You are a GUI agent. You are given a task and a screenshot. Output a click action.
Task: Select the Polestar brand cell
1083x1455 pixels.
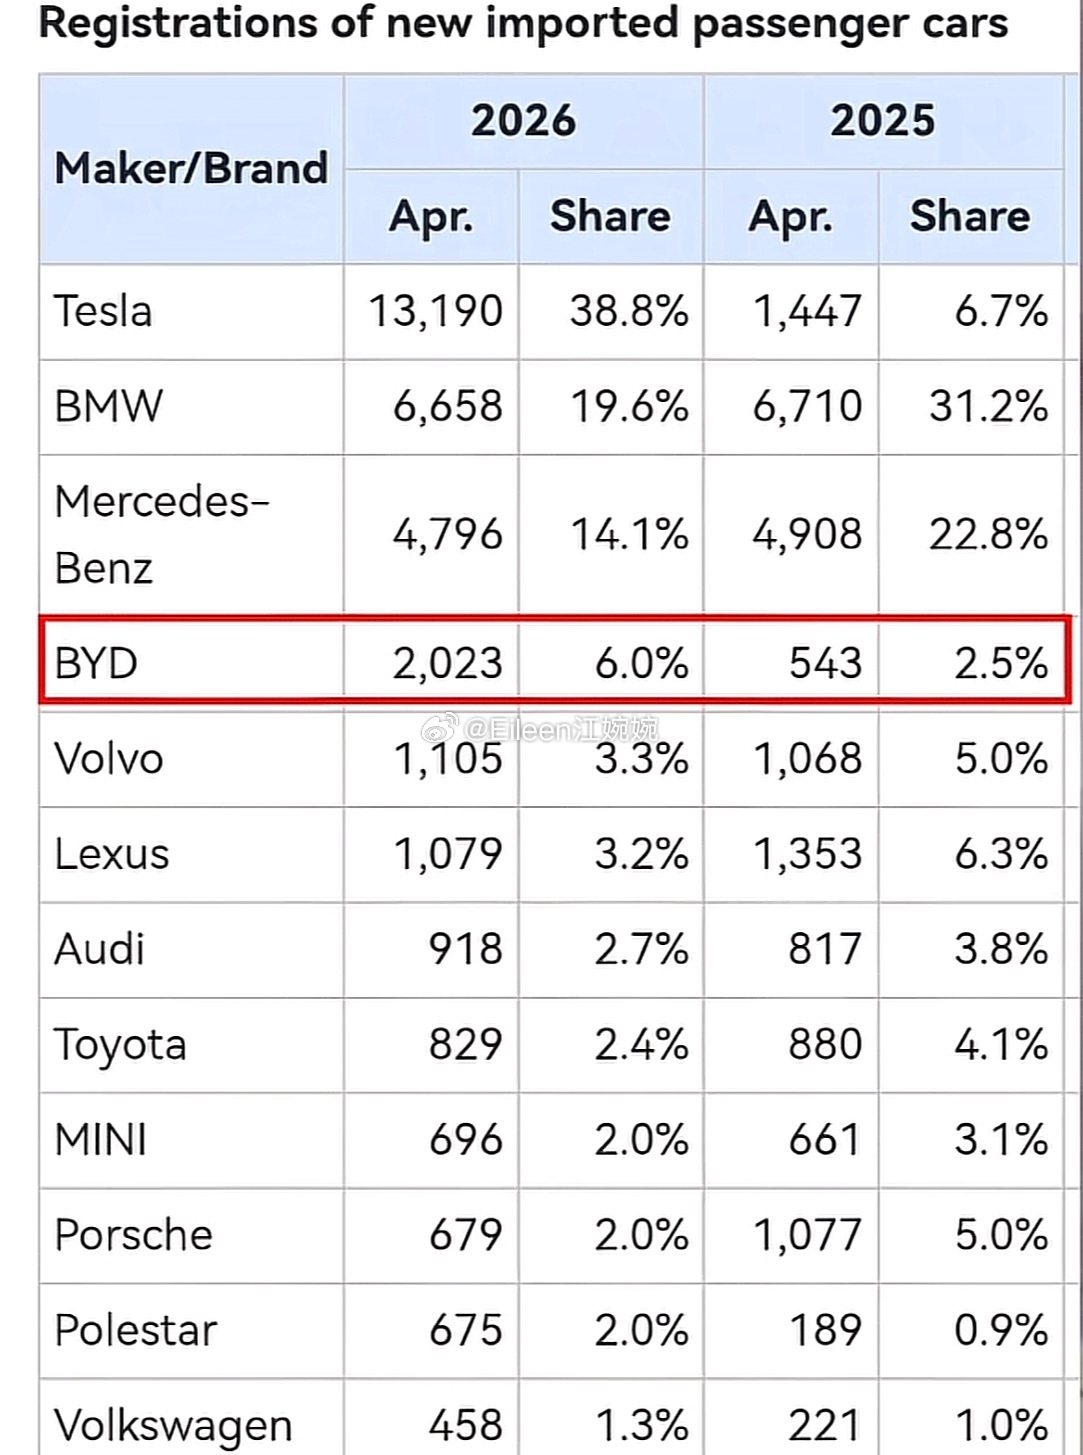[x=191, y=1330]
